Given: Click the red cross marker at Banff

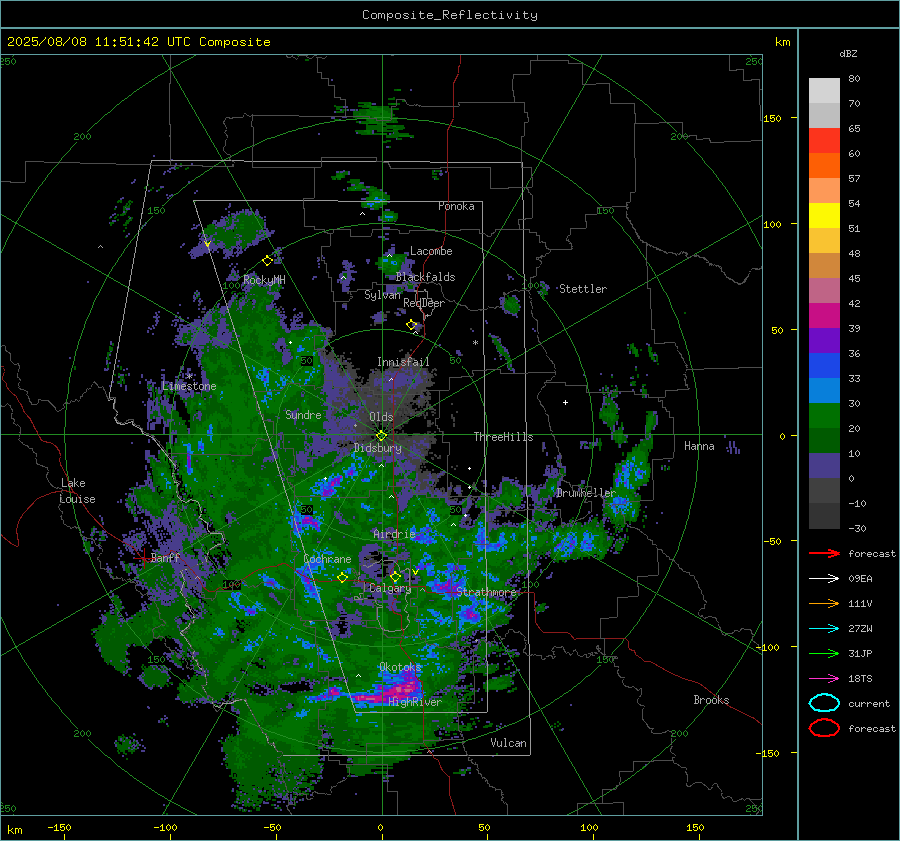Looking at the screenshot, I should [x=143, y=557].
